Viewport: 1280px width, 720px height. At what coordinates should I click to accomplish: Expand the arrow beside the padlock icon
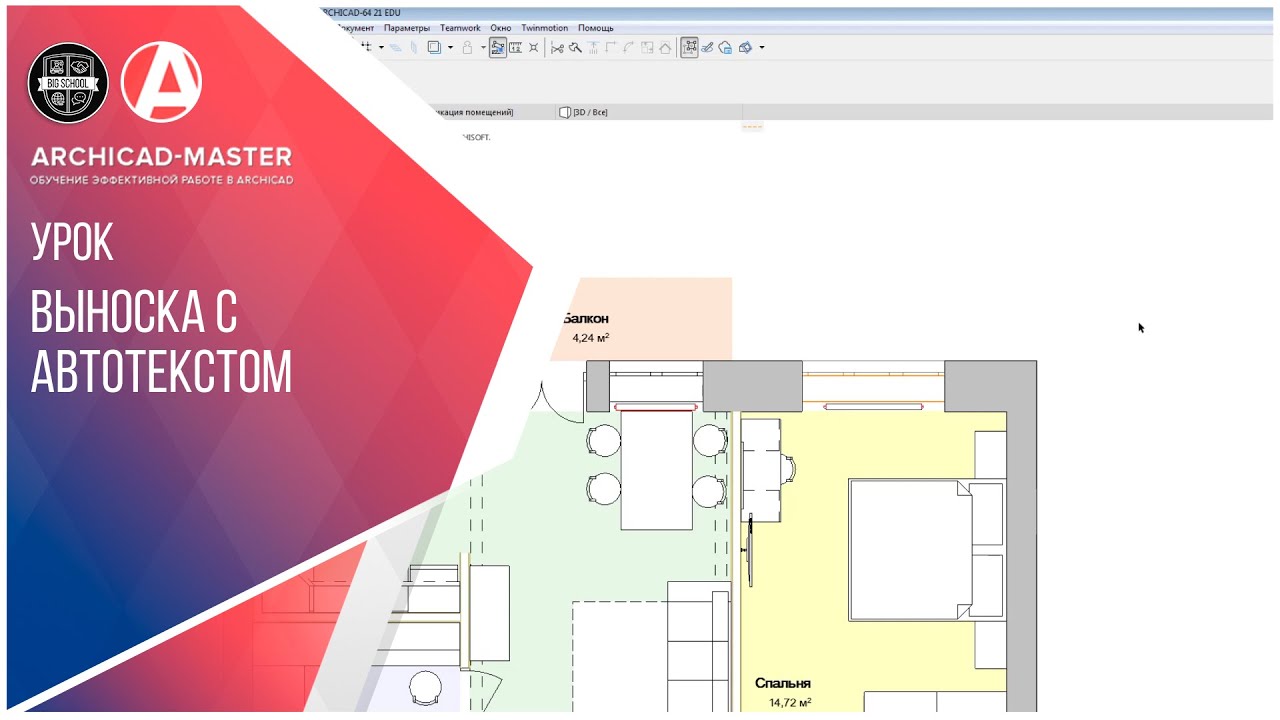pyautogui.click(x=483, y=47)
